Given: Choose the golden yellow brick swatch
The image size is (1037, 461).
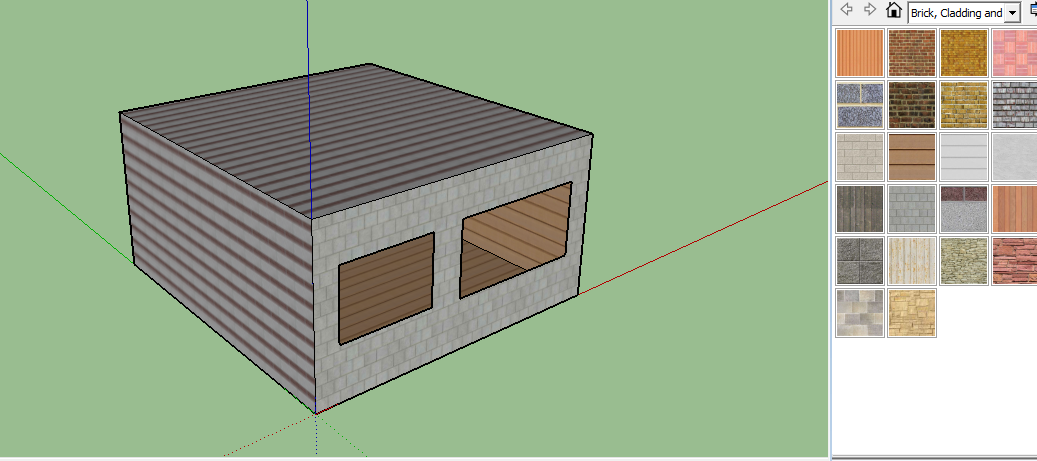Looking at the screenshot, I should [x=964, y=52].
